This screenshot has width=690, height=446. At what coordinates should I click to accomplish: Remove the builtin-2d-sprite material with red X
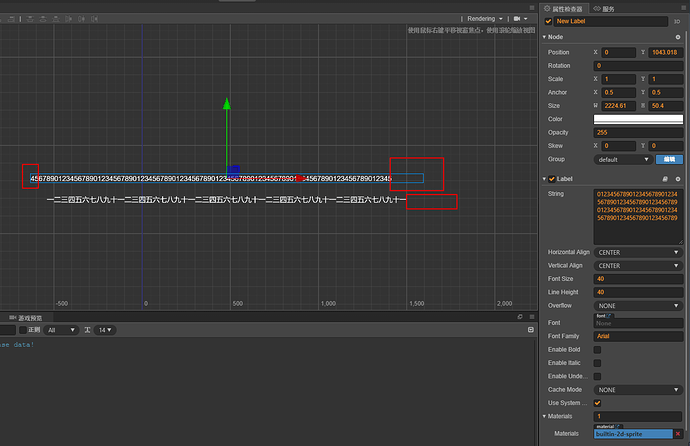click(x=678, y=434)
